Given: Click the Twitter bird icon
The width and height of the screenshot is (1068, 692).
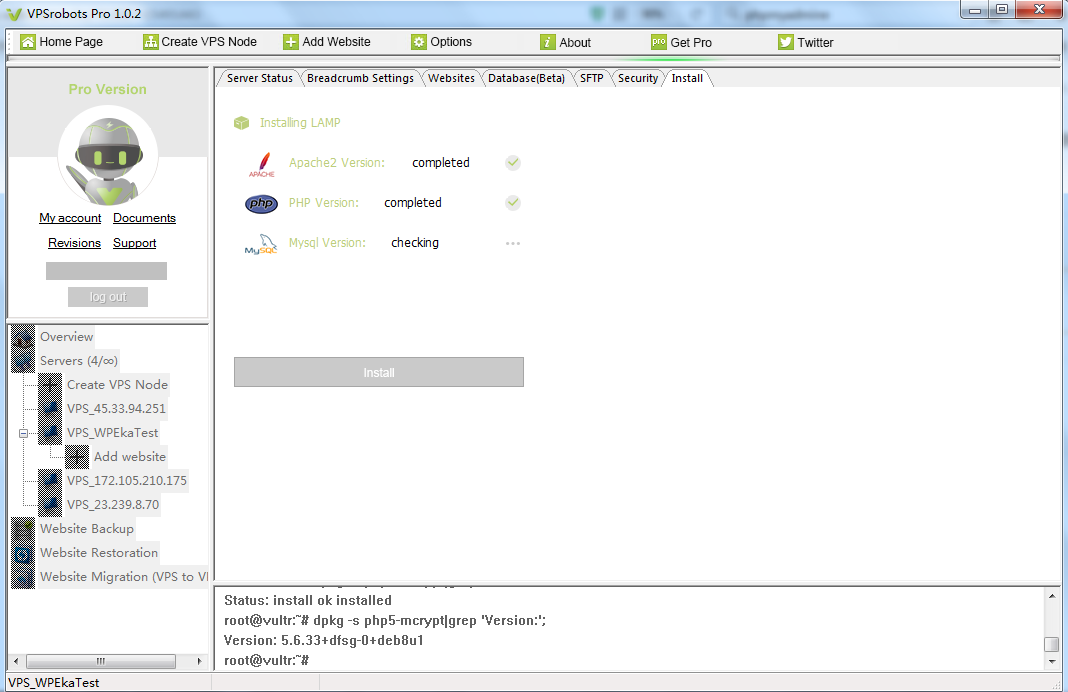Looking at the screenshot, I should [x=786, y=42].
